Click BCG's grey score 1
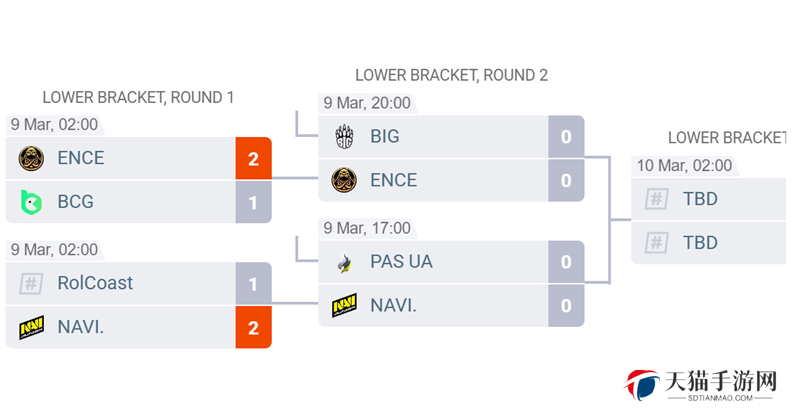The image size is (800, 411). tap(254, 202)
